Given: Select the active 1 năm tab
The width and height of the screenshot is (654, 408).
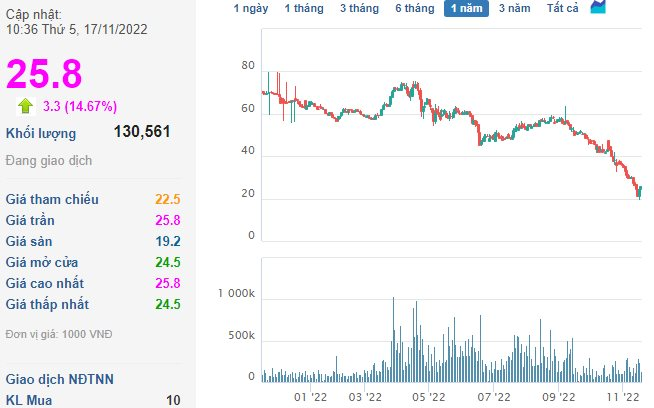Looking at the screenshot, I should 467,9.
